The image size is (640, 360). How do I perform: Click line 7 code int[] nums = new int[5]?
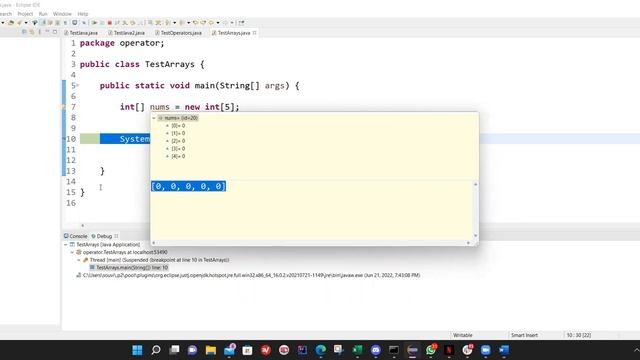pos(180,107)
